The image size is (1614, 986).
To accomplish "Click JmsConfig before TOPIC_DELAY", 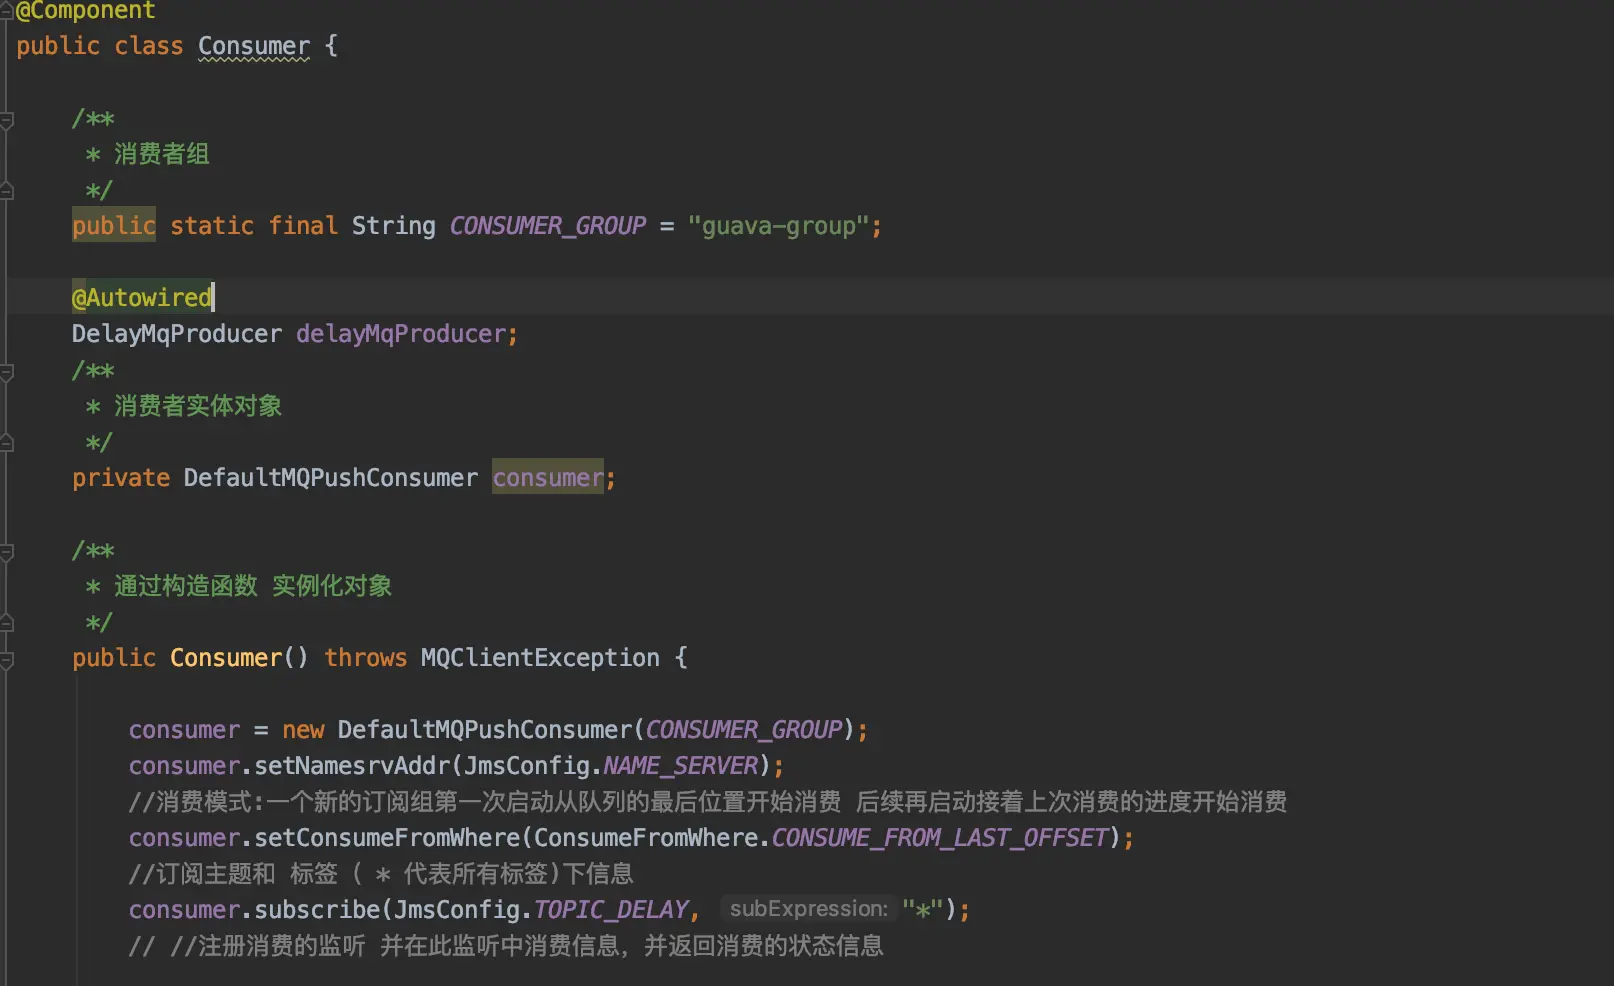I will [457, 910].
